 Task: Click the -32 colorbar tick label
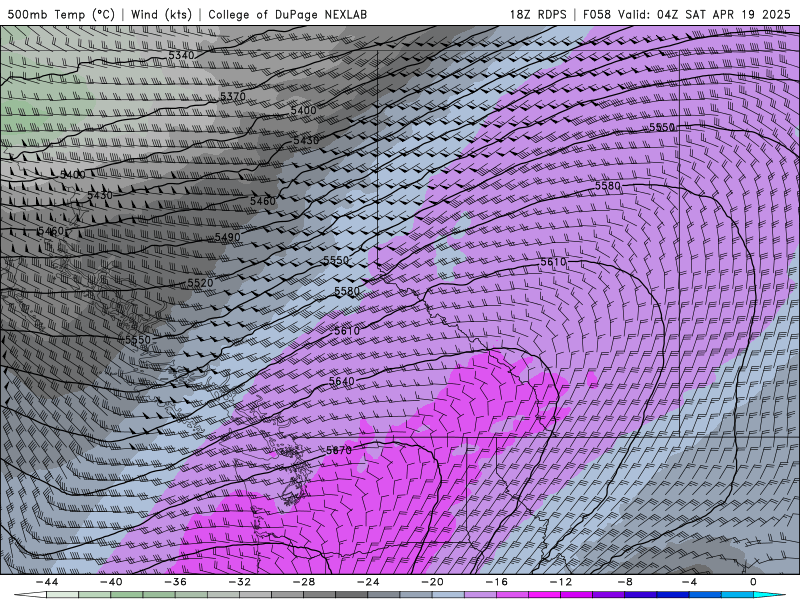pos(240,582)
